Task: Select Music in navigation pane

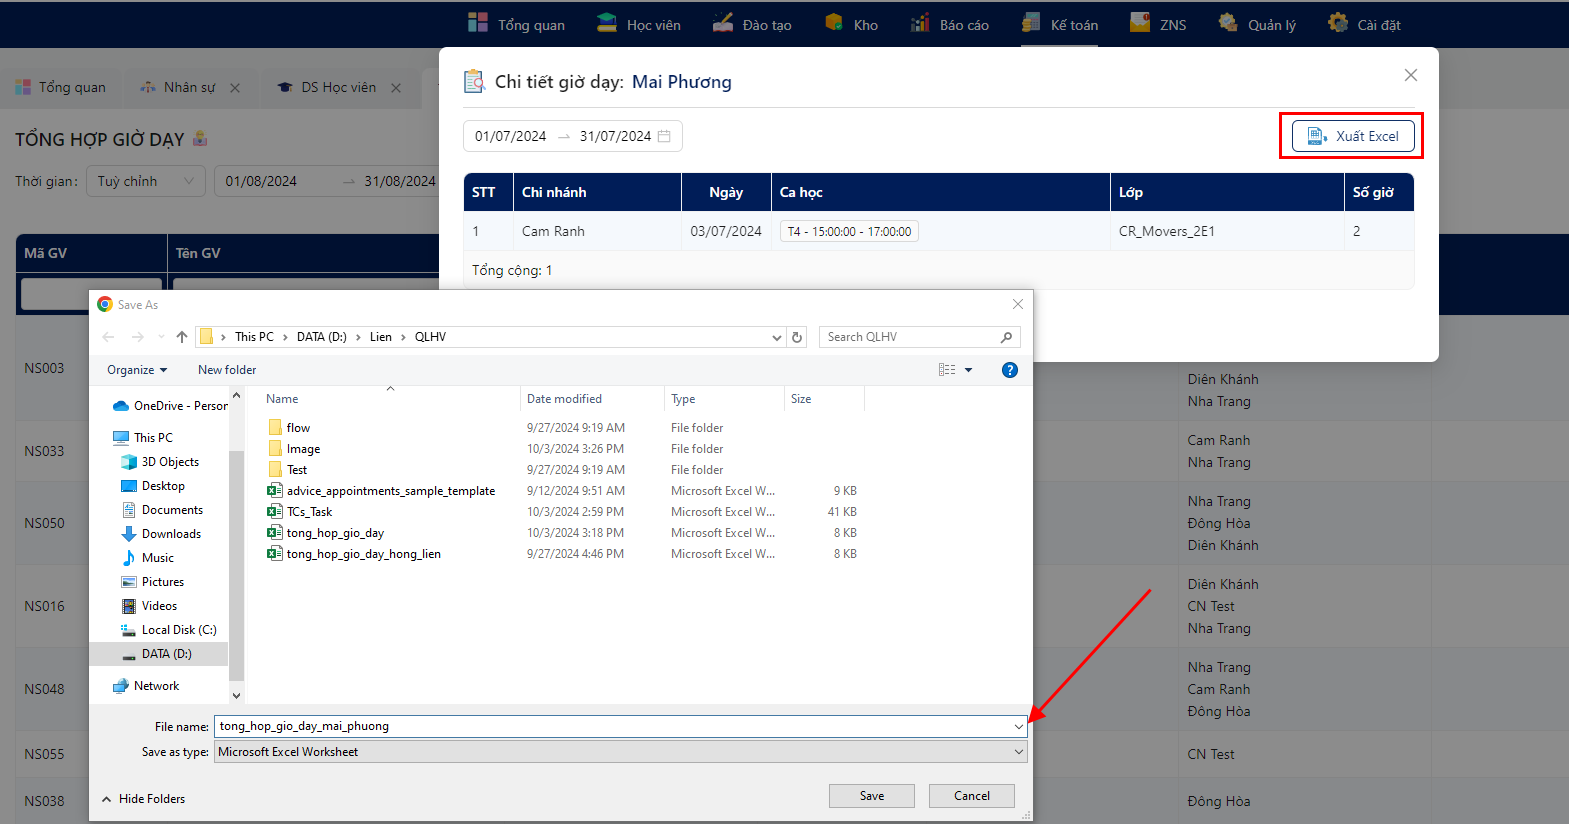Action: [147, 558]
